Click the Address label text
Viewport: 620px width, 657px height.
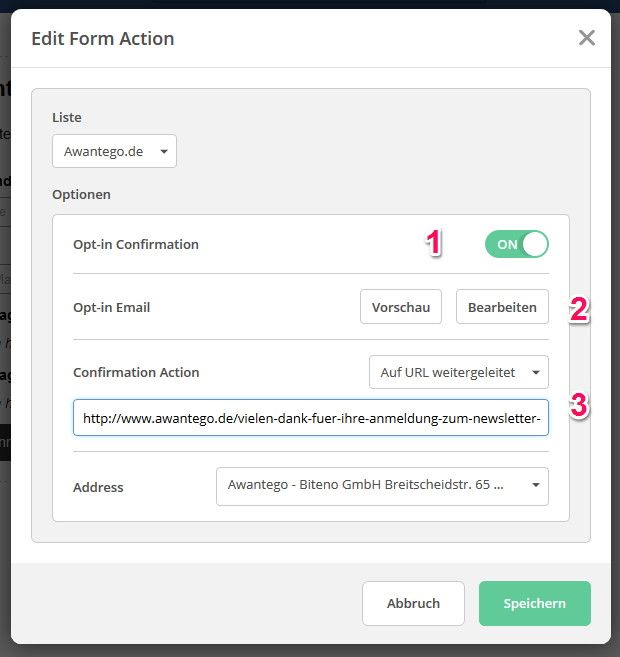(x=98, y=487)
